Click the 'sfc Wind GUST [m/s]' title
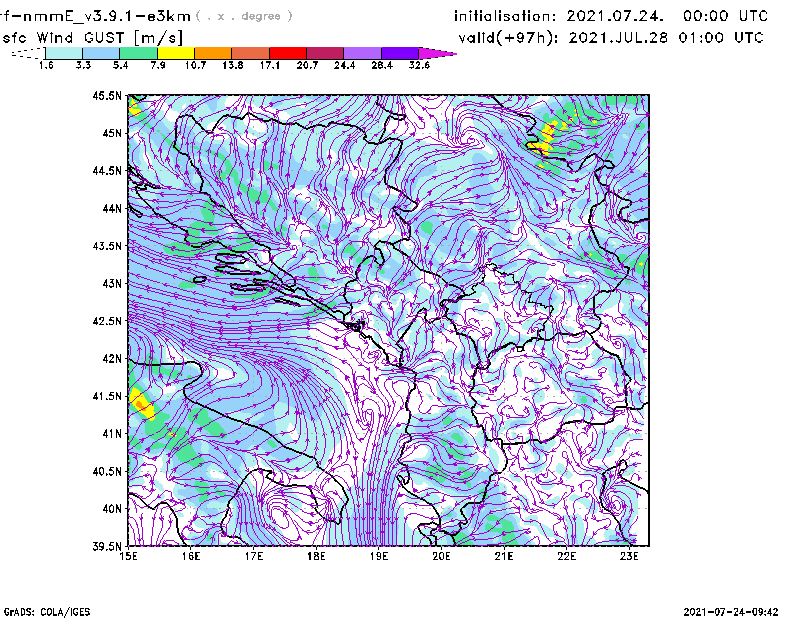 pos(92,38)
